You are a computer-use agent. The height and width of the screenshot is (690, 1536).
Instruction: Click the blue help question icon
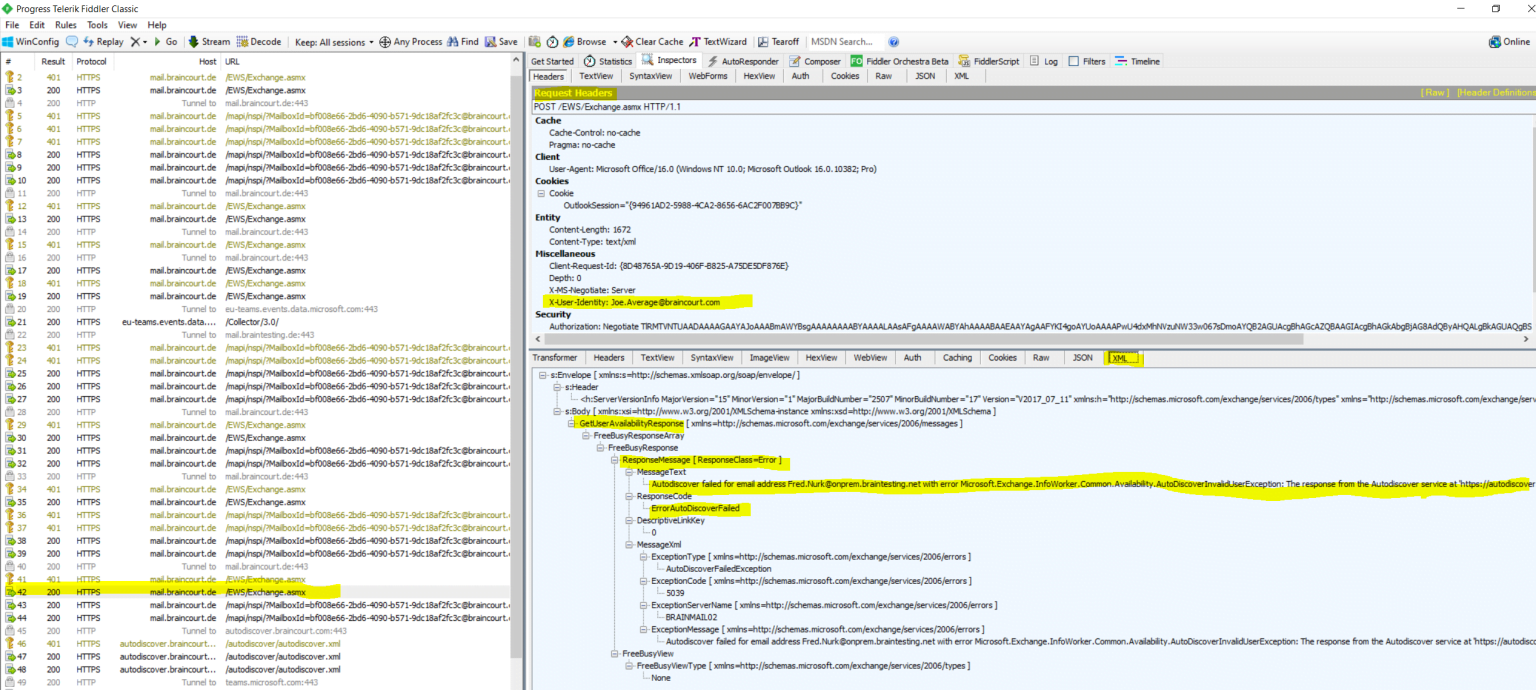[x=894, y=42]
